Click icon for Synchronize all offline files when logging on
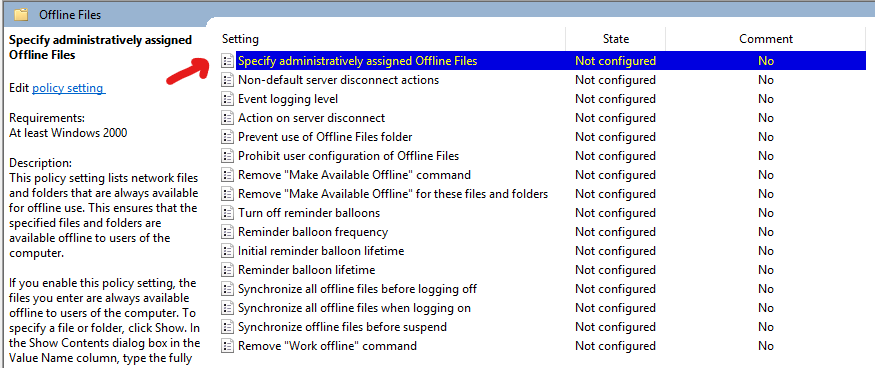Viewport: 875px width, 368px height. [227, 308]
